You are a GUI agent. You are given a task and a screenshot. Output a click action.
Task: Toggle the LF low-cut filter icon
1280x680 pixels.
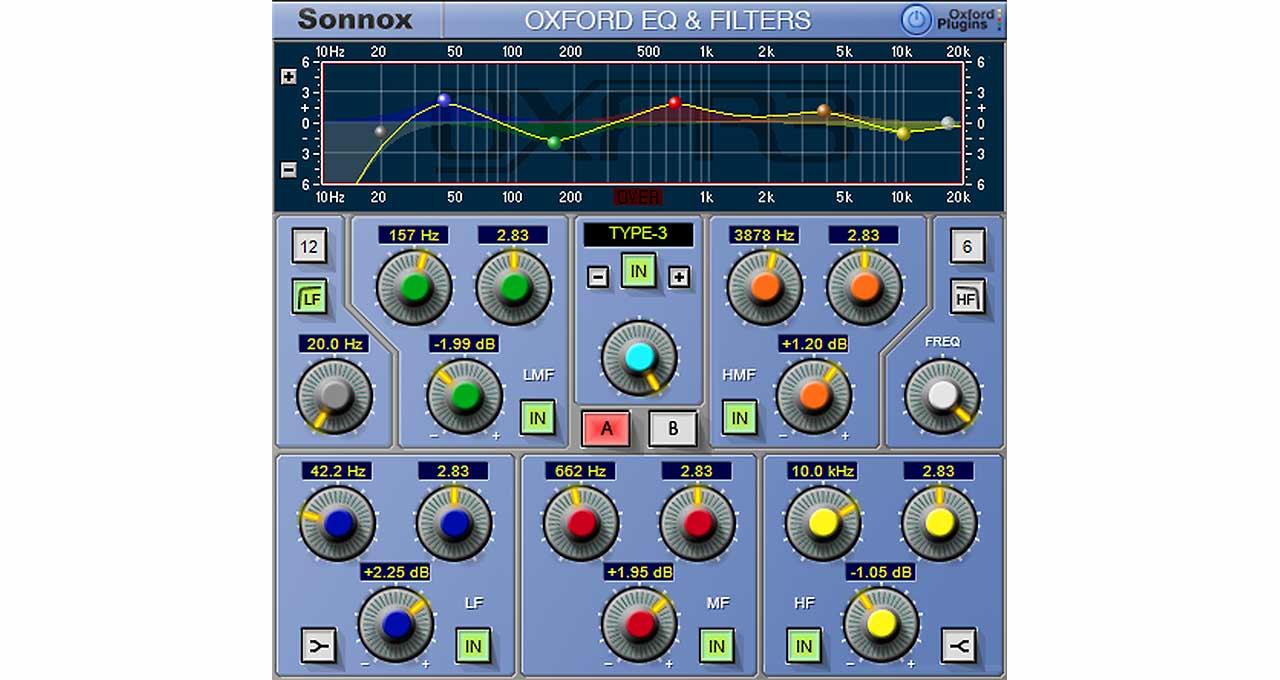pos(309,296)
